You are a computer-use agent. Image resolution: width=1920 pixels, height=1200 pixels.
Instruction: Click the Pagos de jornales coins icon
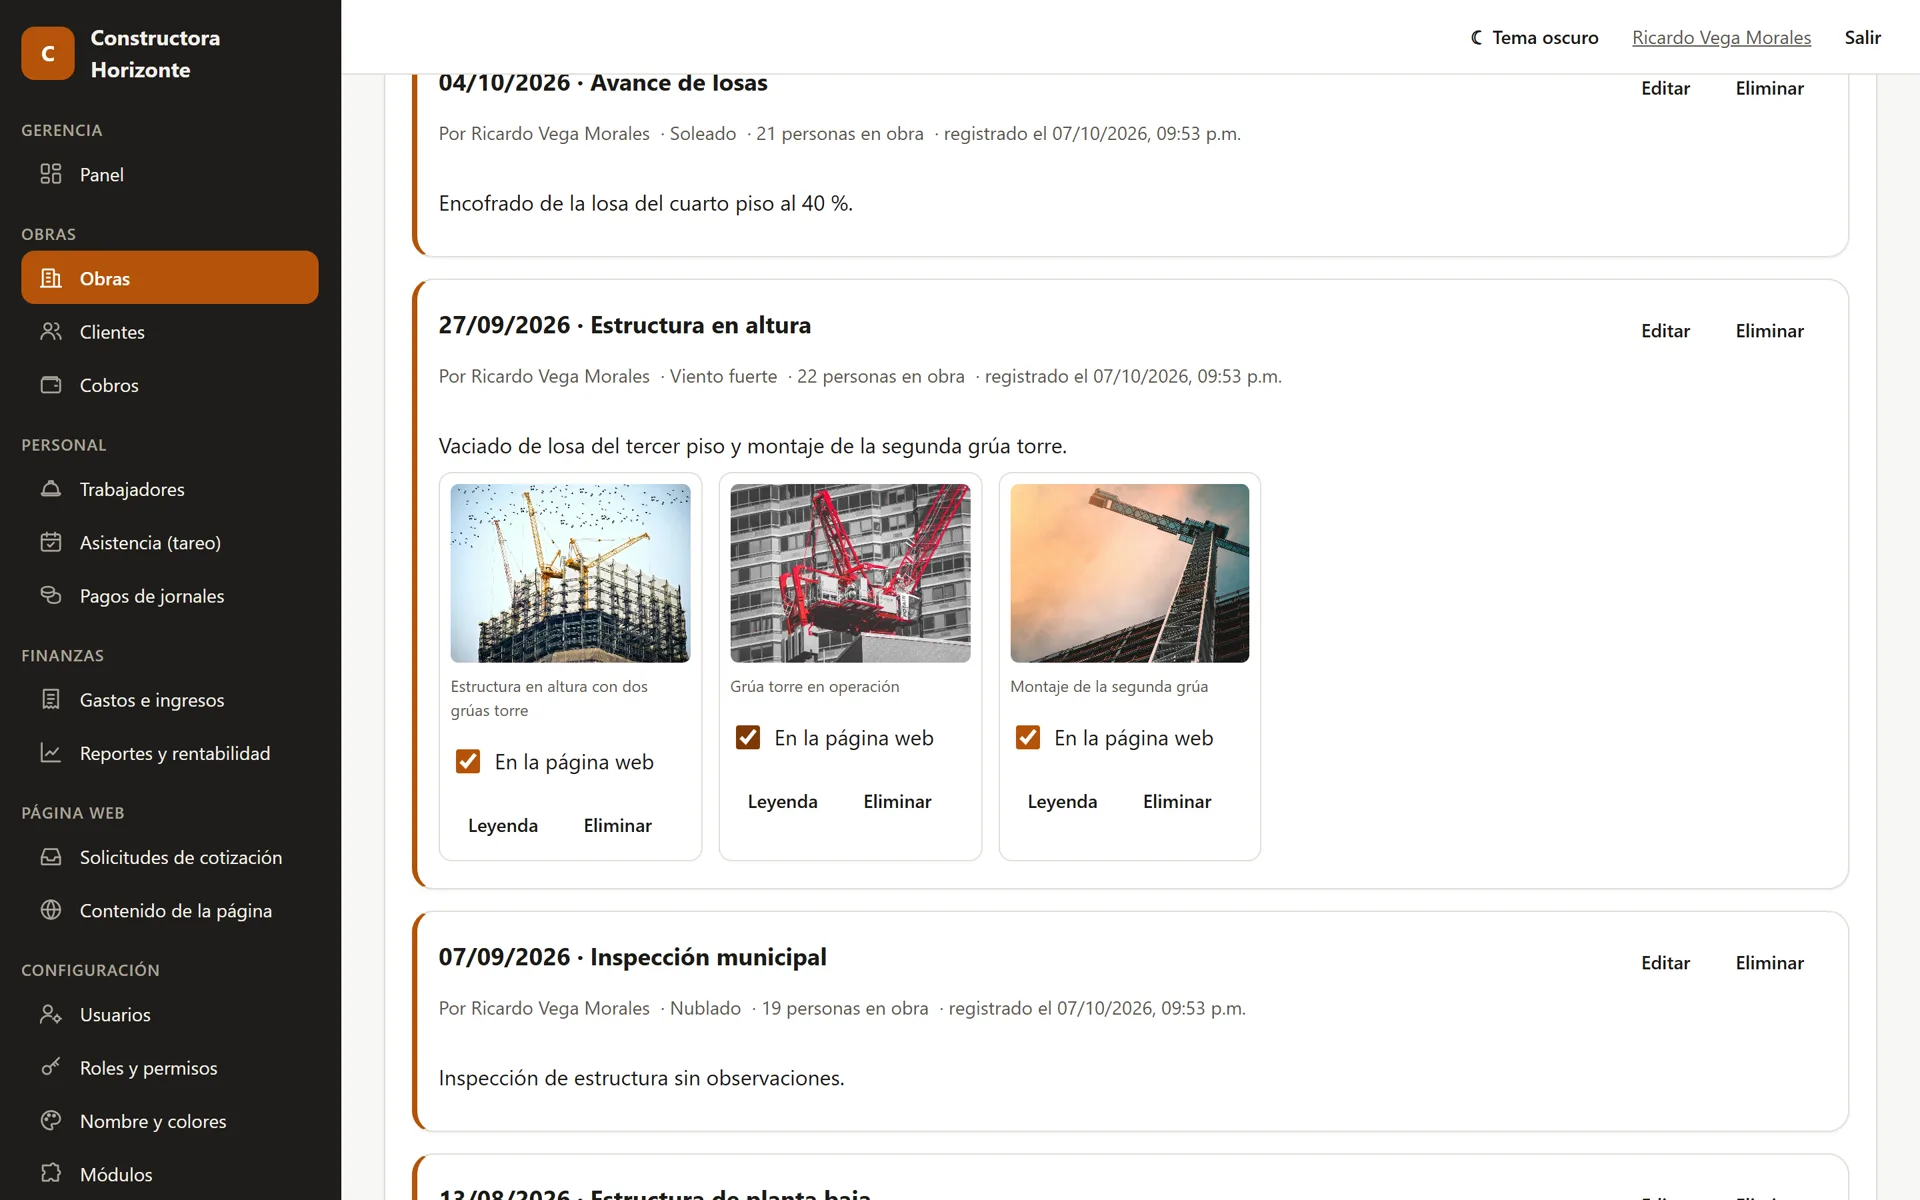pos(51,595)
